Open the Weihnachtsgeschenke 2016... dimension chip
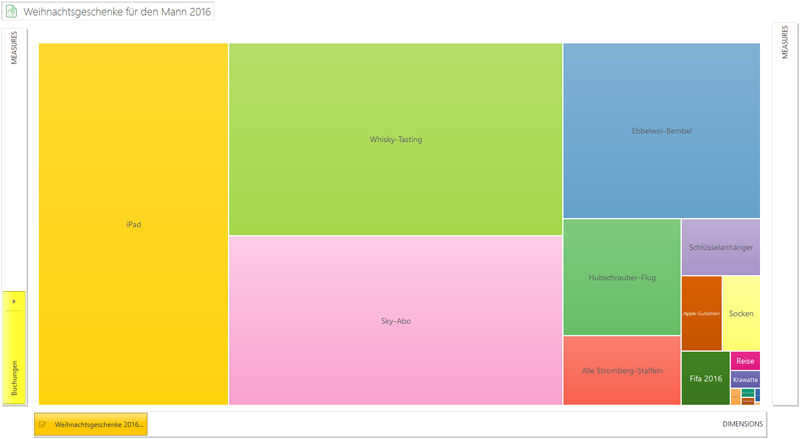This screenshot has width=800, height=439. pos(91,424)
